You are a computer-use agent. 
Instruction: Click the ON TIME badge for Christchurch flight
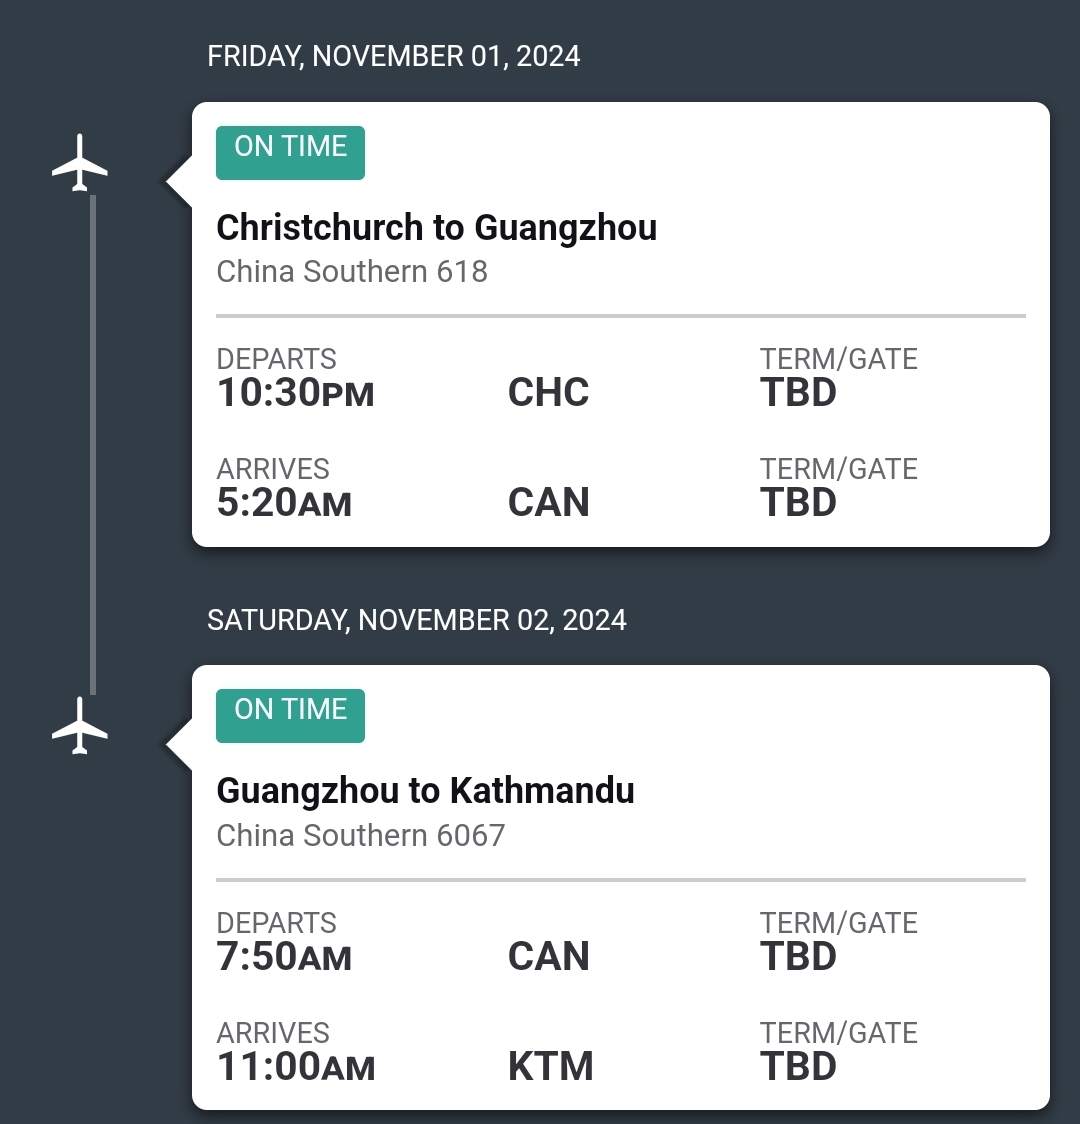click(x=290, y=153)
